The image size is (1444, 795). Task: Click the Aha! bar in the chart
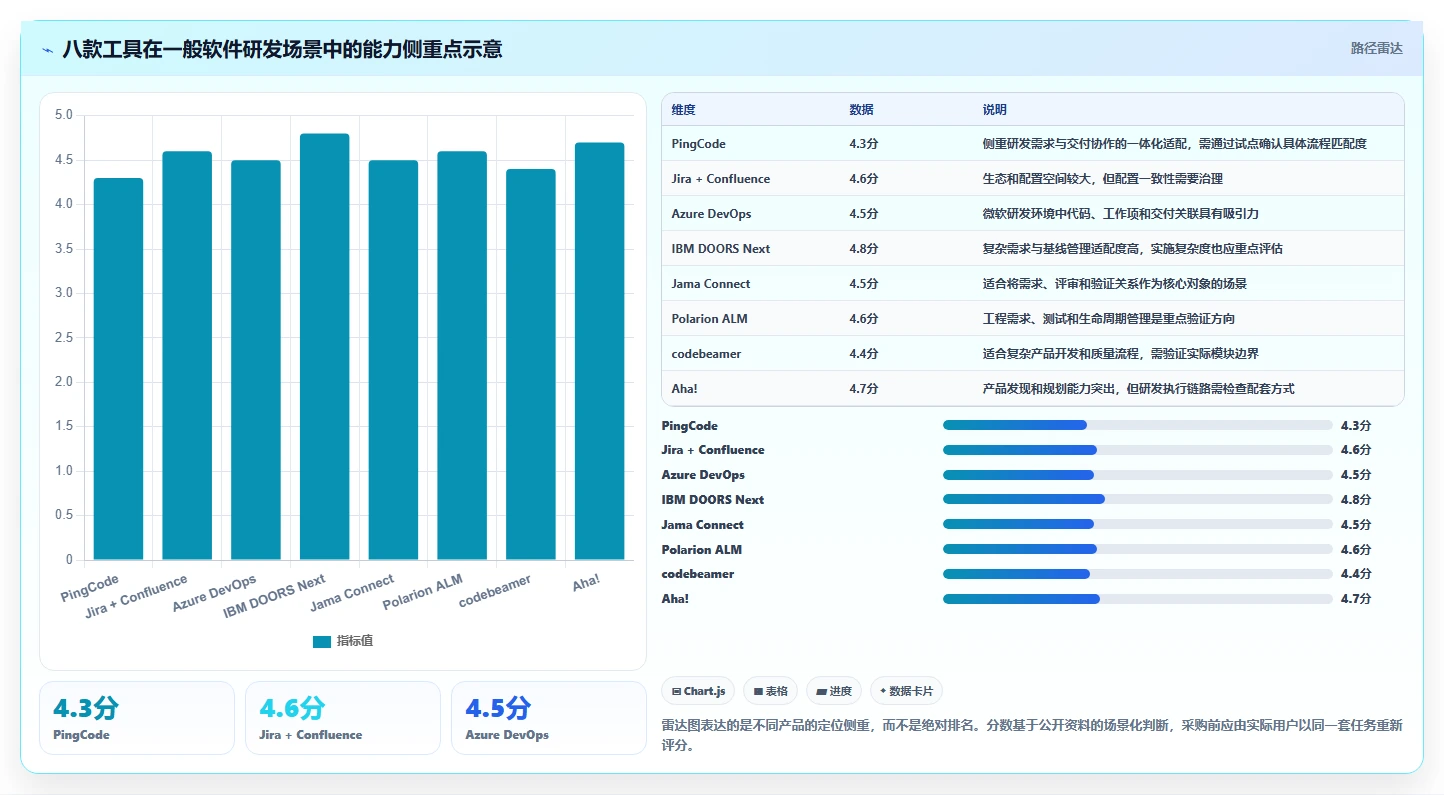599,351
